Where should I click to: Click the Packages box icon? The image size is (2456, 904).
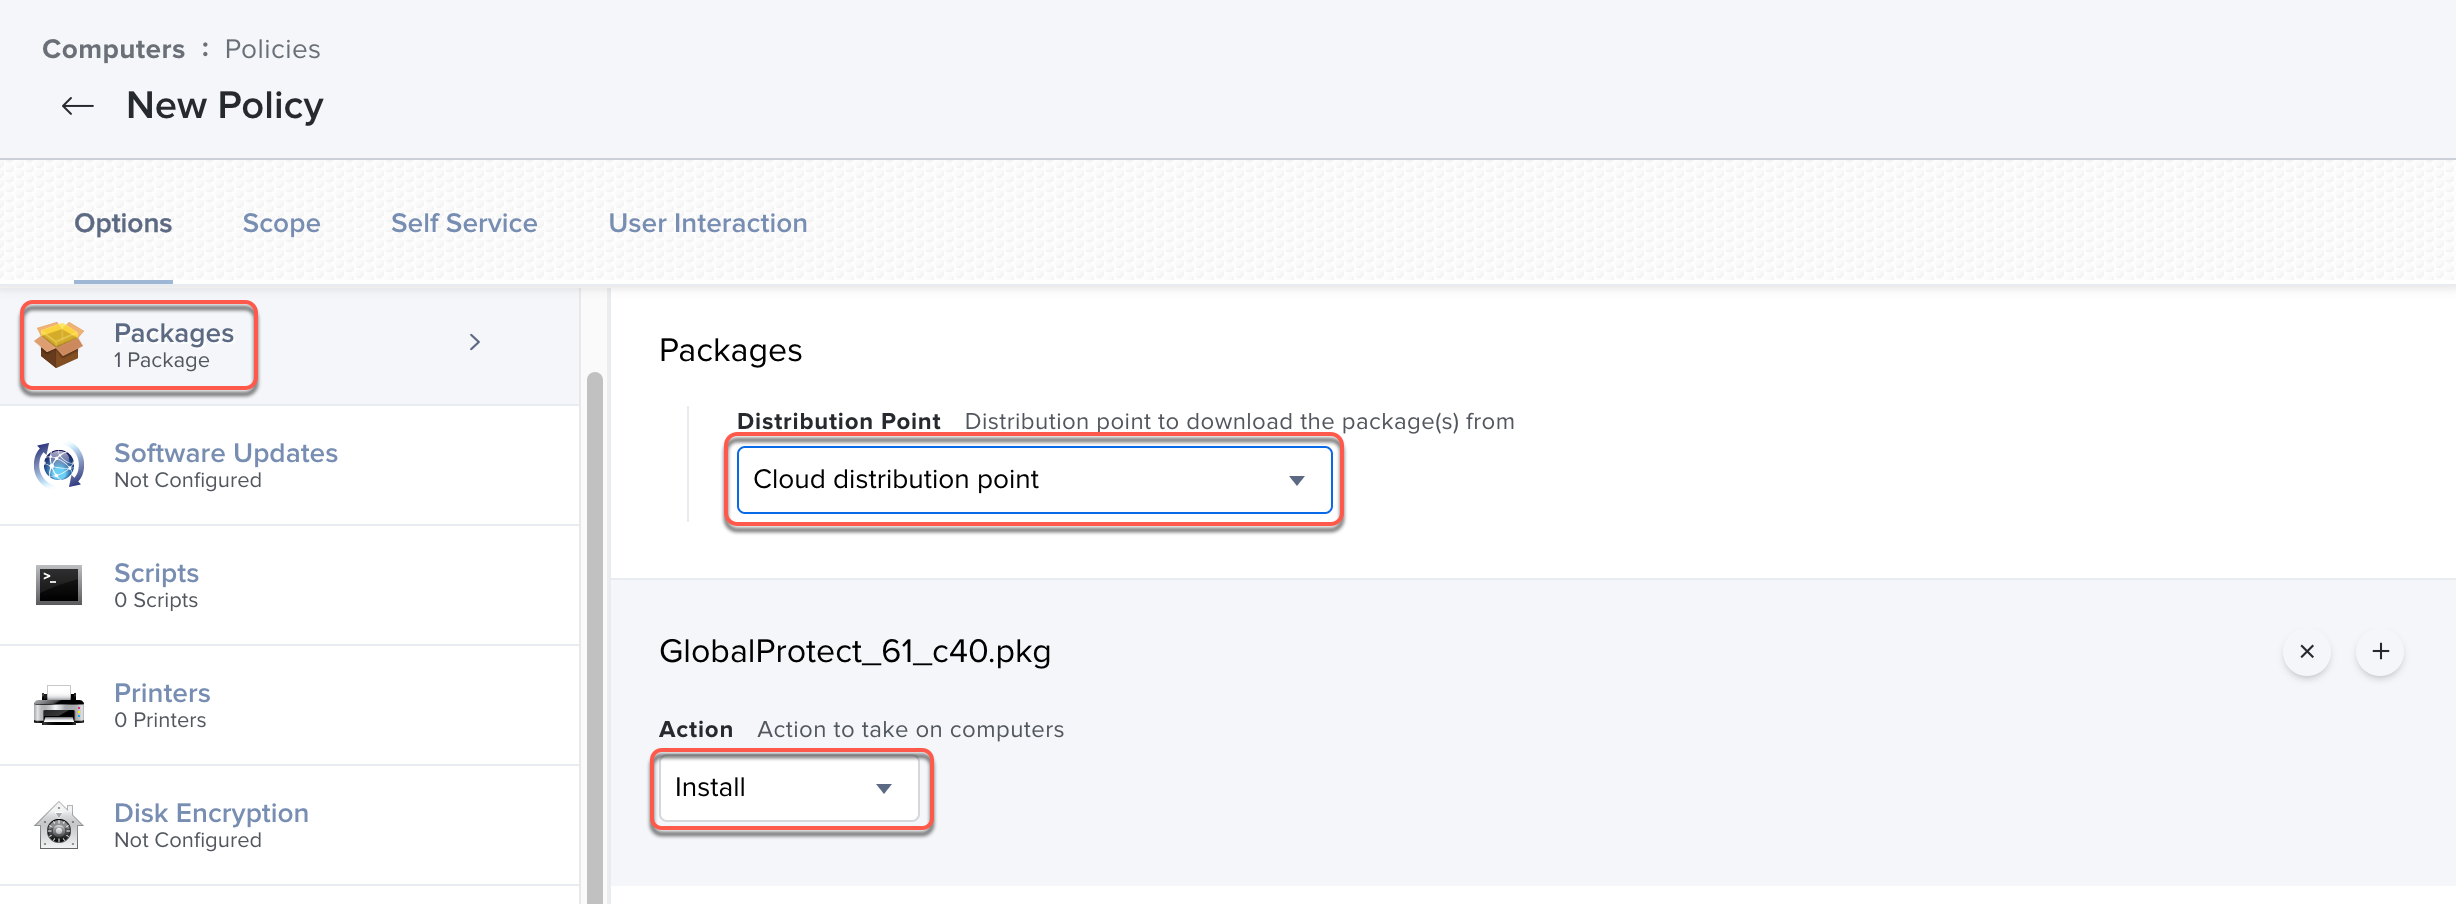59,345
